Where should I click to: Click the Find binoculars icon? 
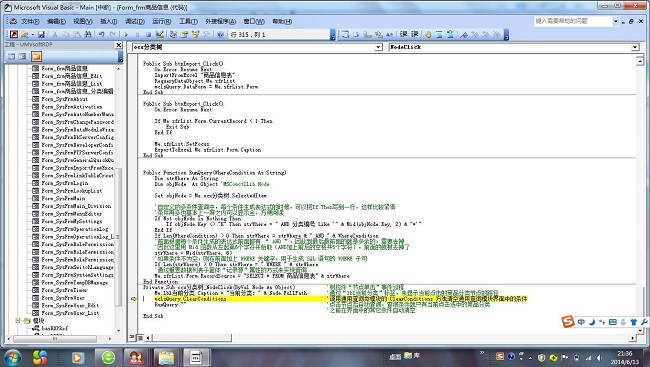click(88, 34)
